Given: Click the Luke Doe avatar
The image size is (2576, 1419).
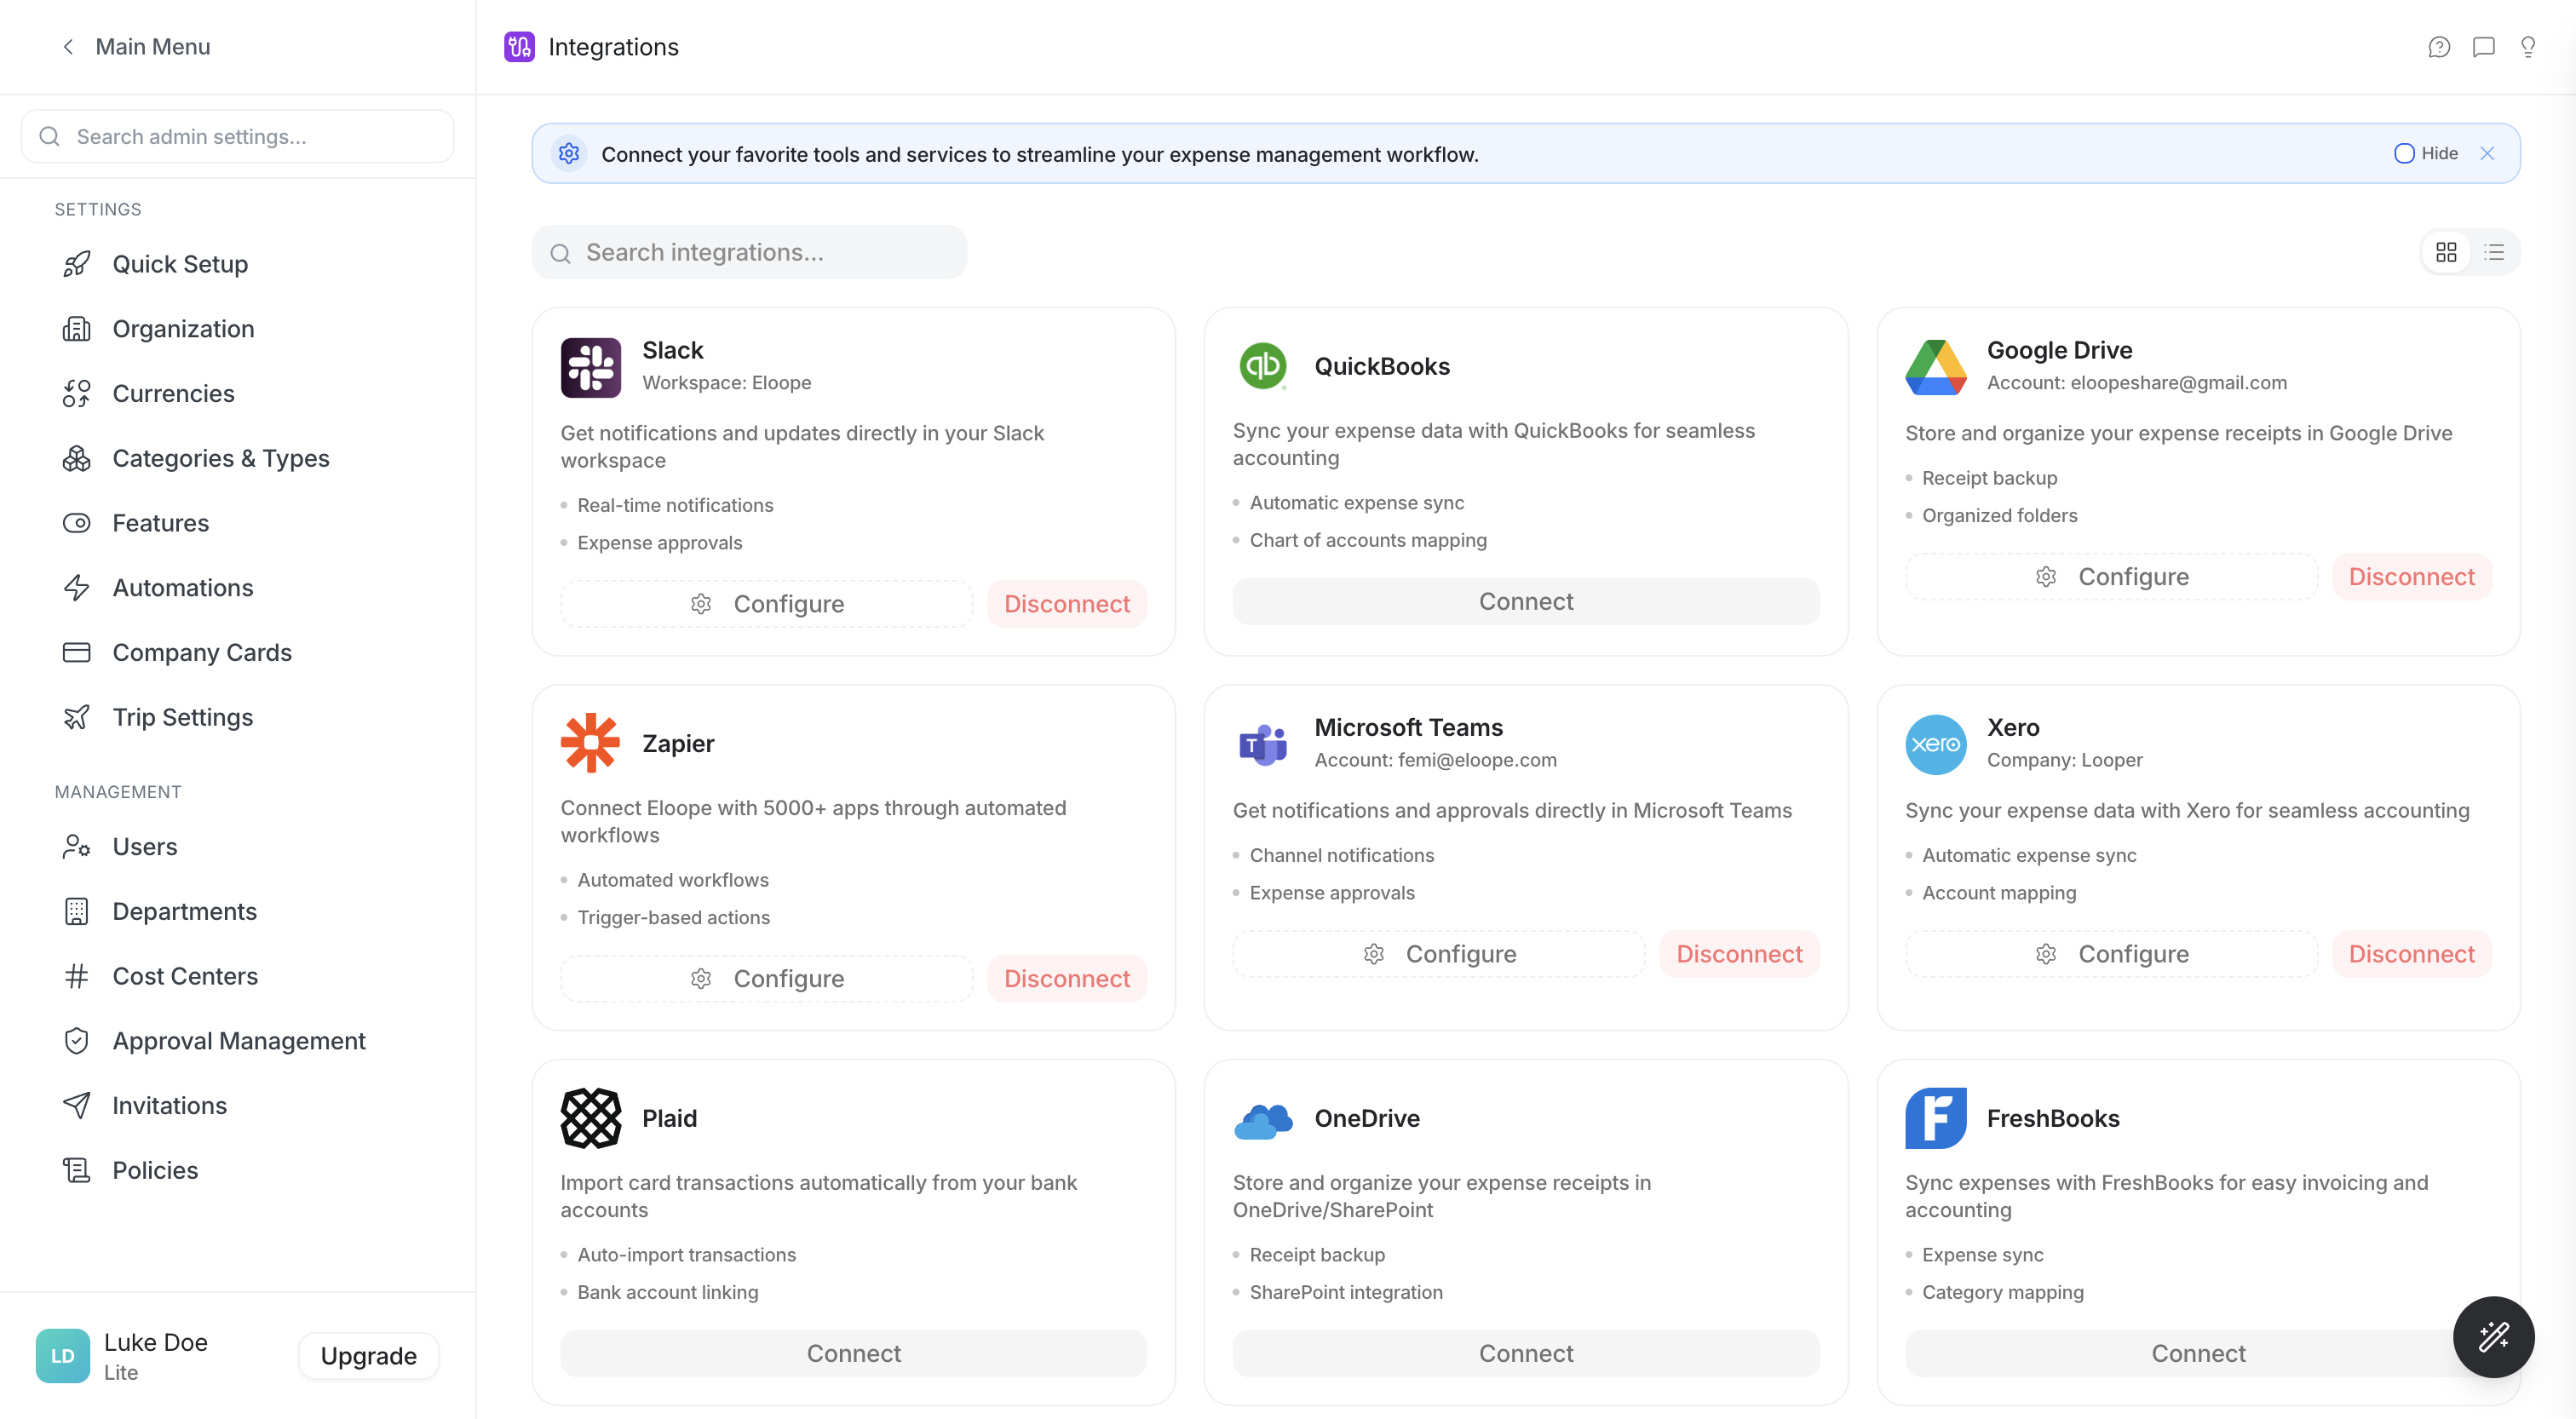Looking at the screenshot, I should click(62, 1356).
